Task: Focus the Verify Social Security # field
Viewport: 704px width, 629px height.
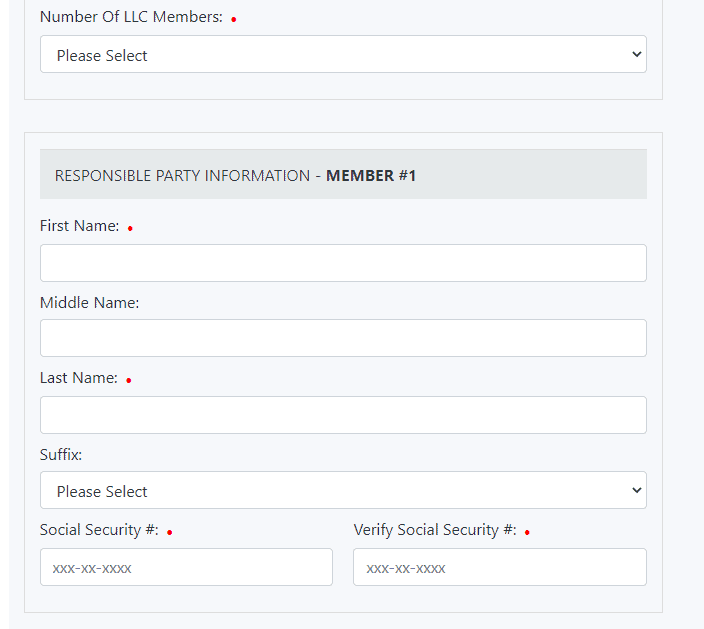Action: pos(499,567)
